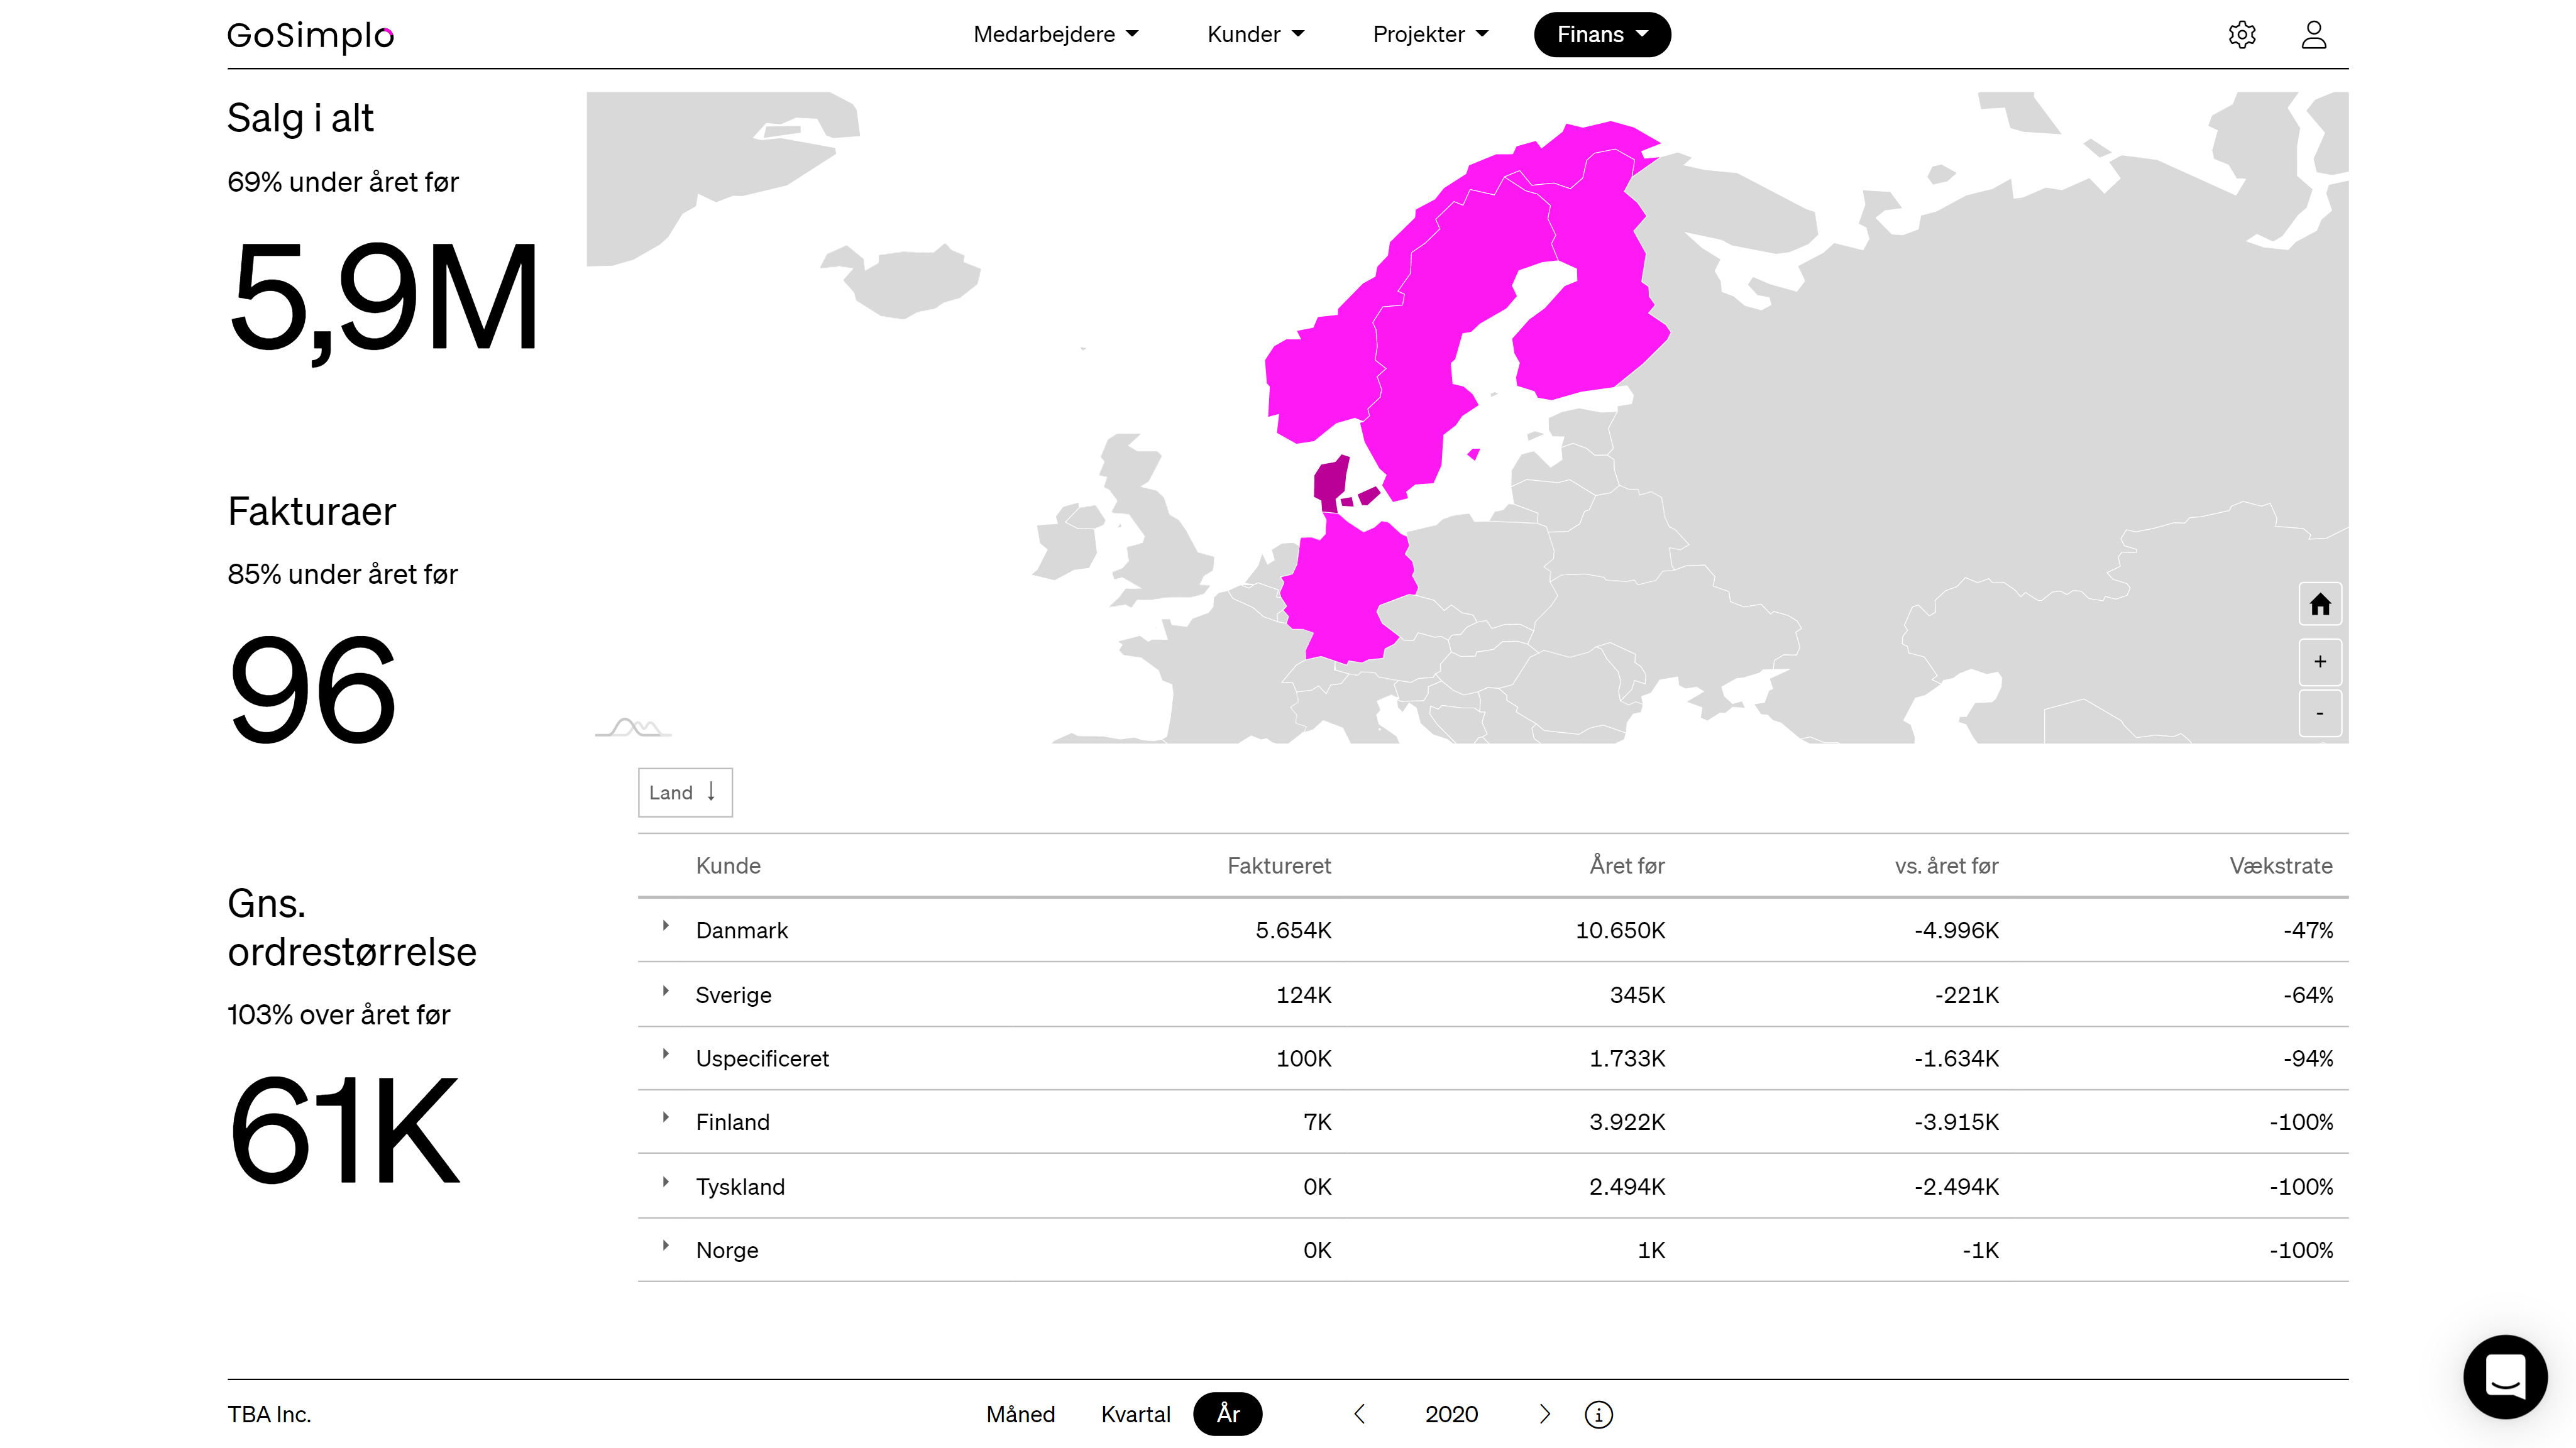Reset map with home icon

tap(2320, 604)
